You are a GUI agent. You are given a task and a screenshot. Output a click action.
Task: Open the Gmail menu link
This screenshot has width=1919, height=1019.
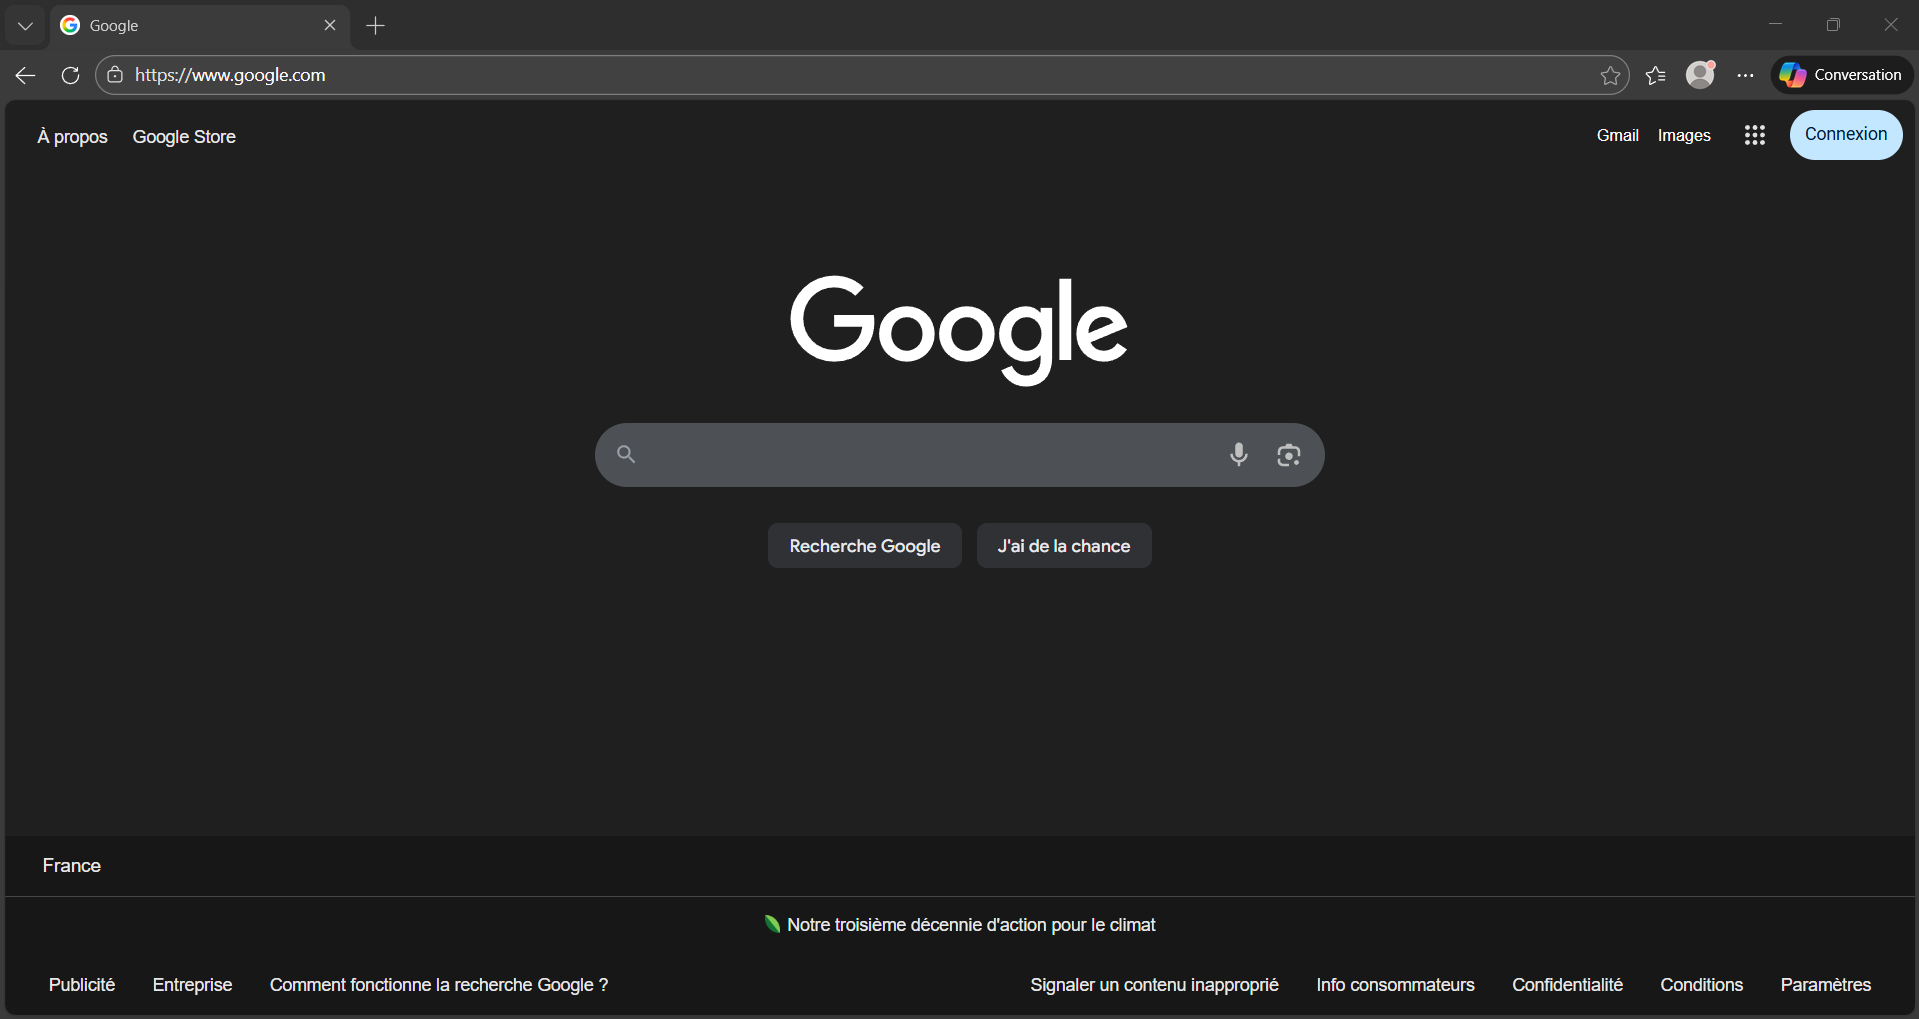pos(1617,135)
